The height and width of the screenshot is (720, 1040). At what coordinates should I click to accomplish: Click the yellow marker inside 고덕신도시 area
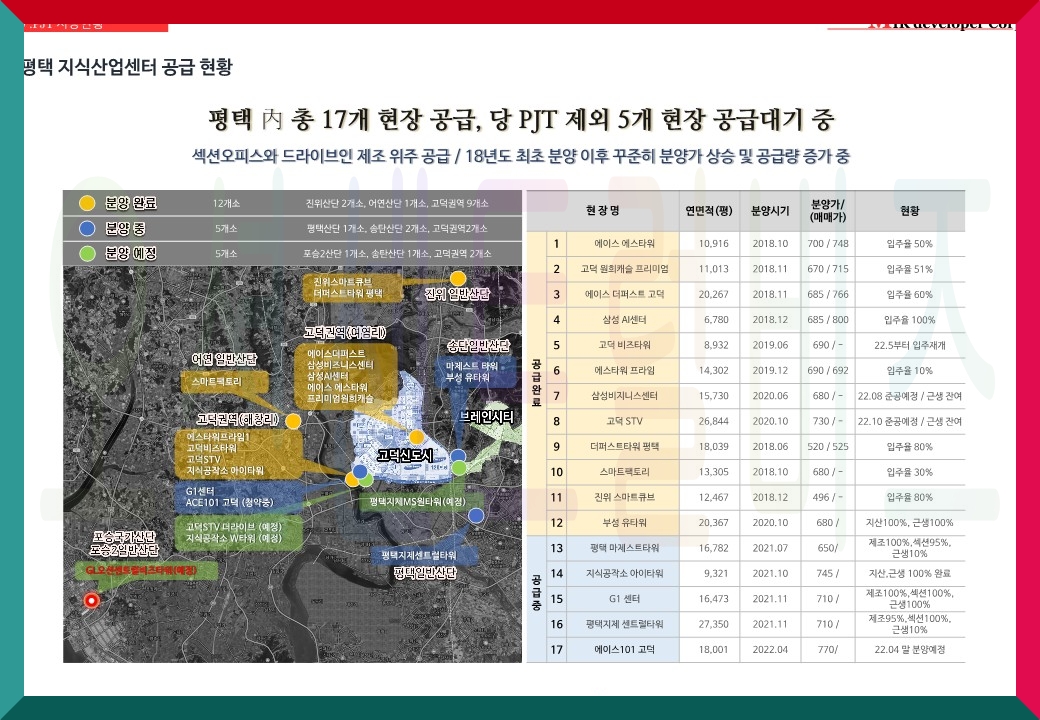click(x=417, y=437)
